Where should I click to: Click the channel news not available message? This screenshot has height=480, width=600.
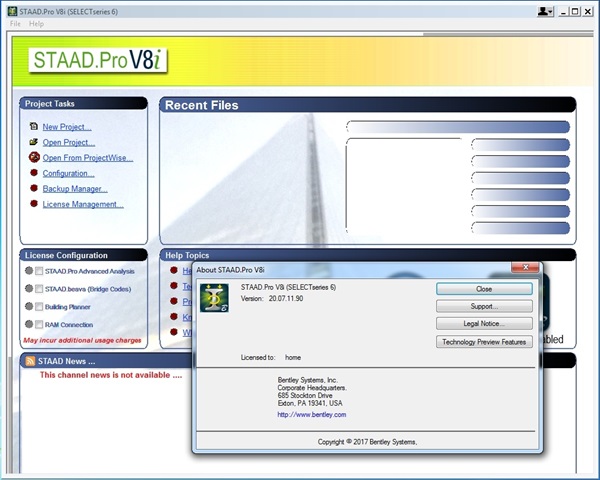pyautogui.click(x=111, y=375)
